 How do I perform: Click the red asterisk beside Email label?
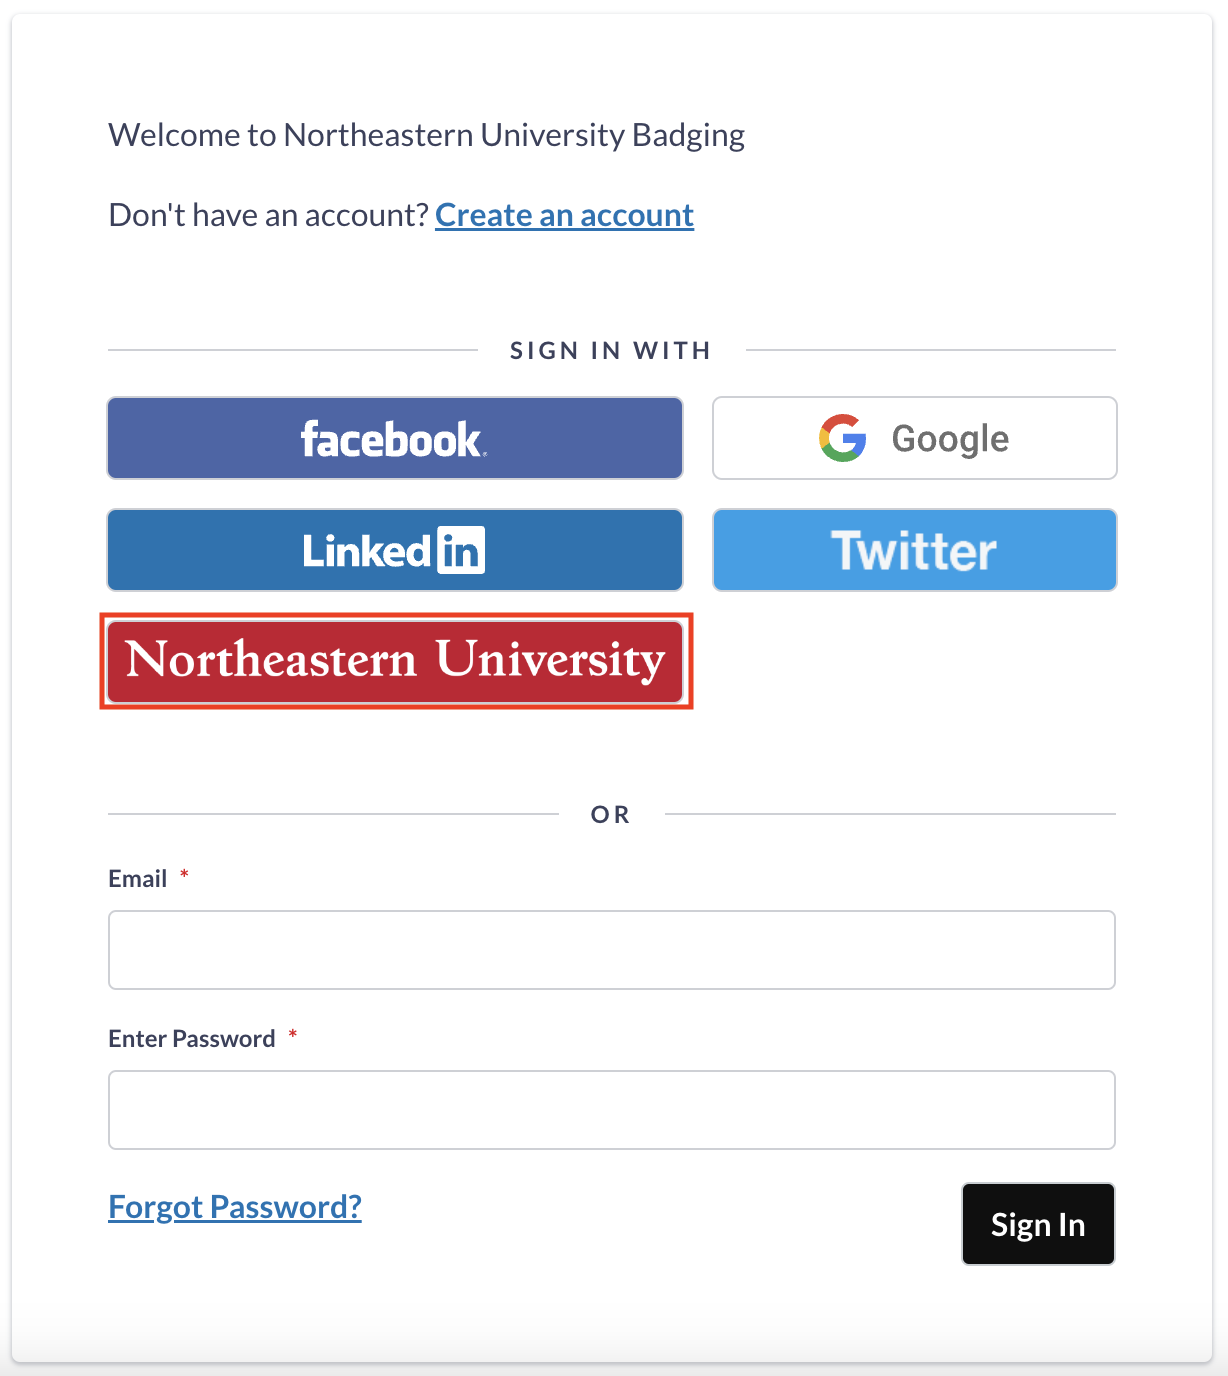click(184, 875)
